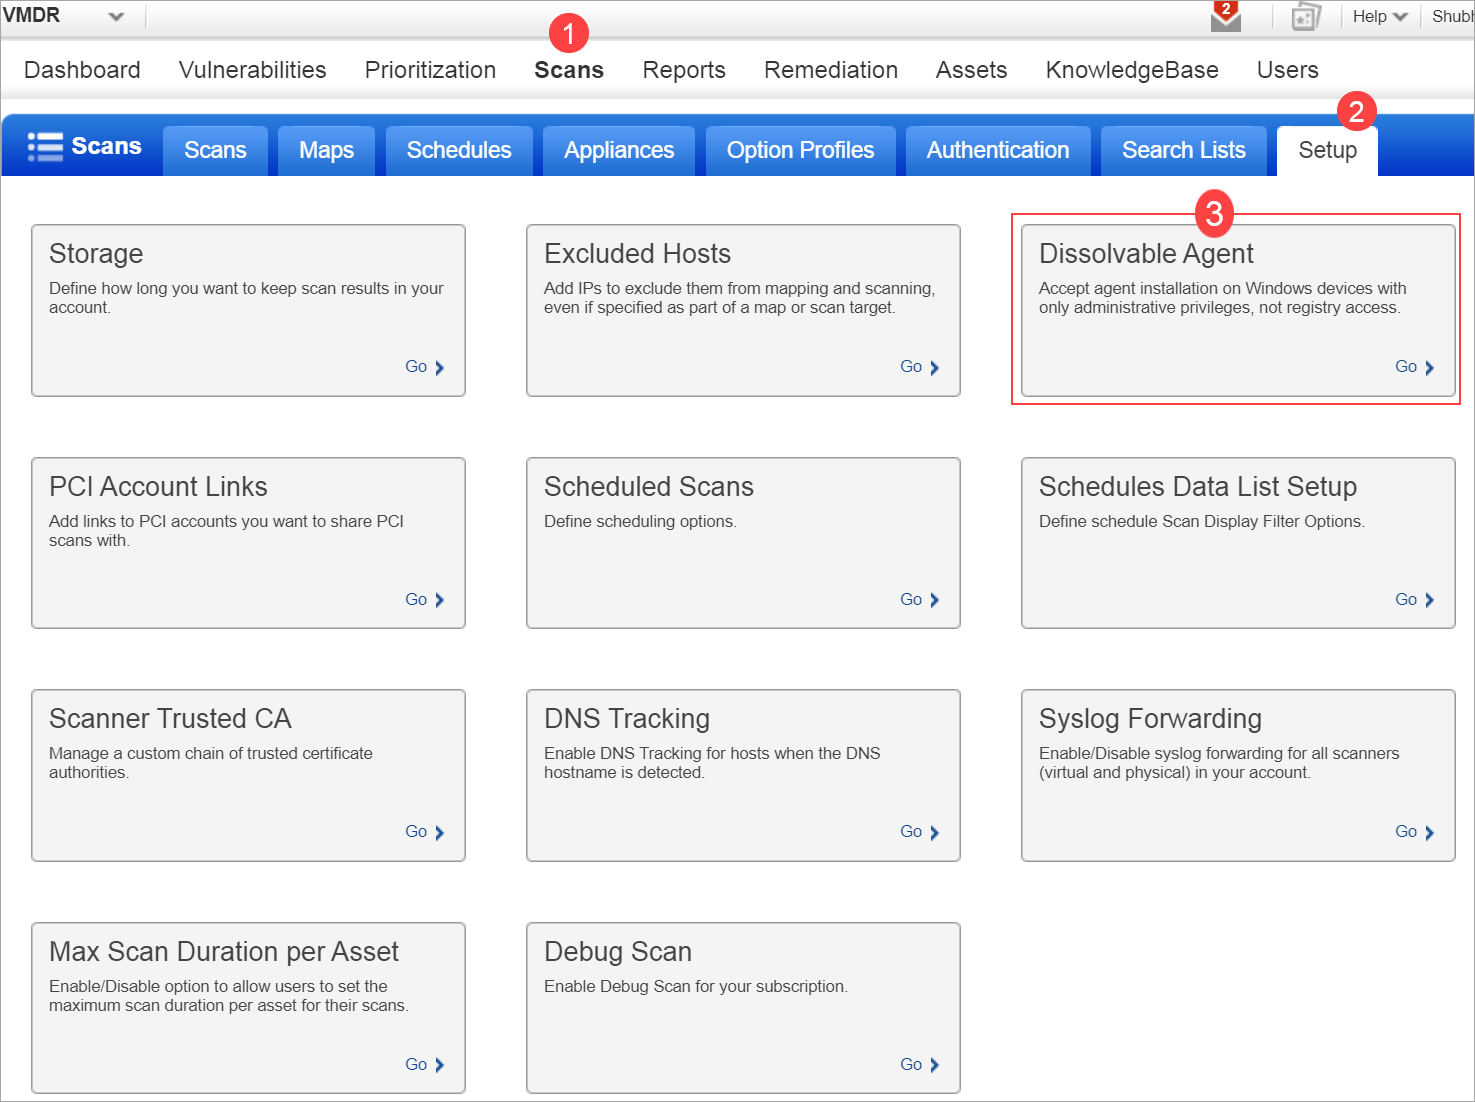Open Dissolvable Agent settings via Go link
Image resolution: width=1475 pixels, height=1102 pixels.
coord(1405,366)
